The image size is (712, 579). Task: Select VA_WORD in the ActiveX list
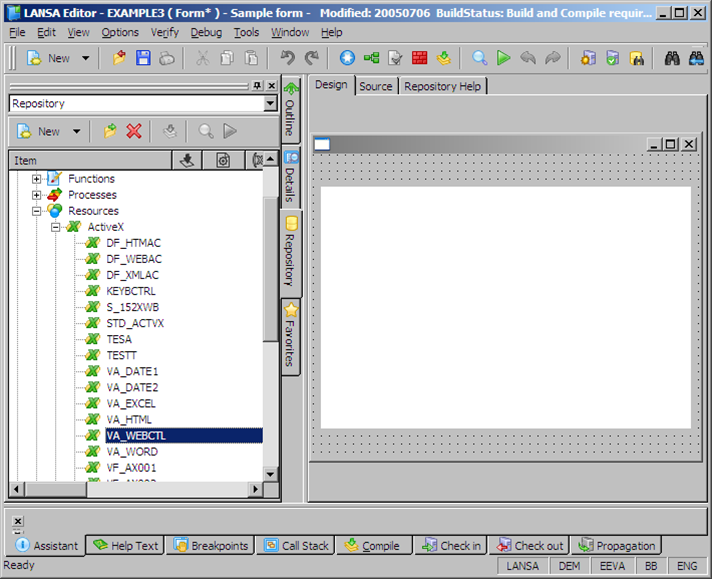pos(132,451)
